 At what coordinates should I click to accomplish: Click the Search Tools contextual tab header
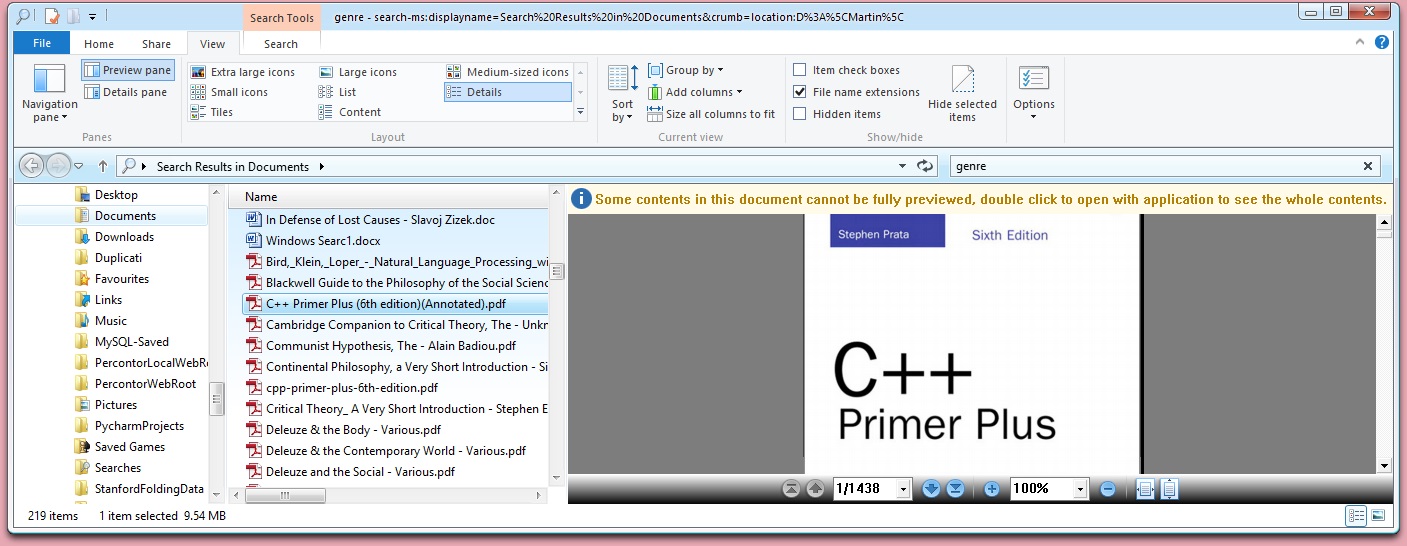coord(282,17)
